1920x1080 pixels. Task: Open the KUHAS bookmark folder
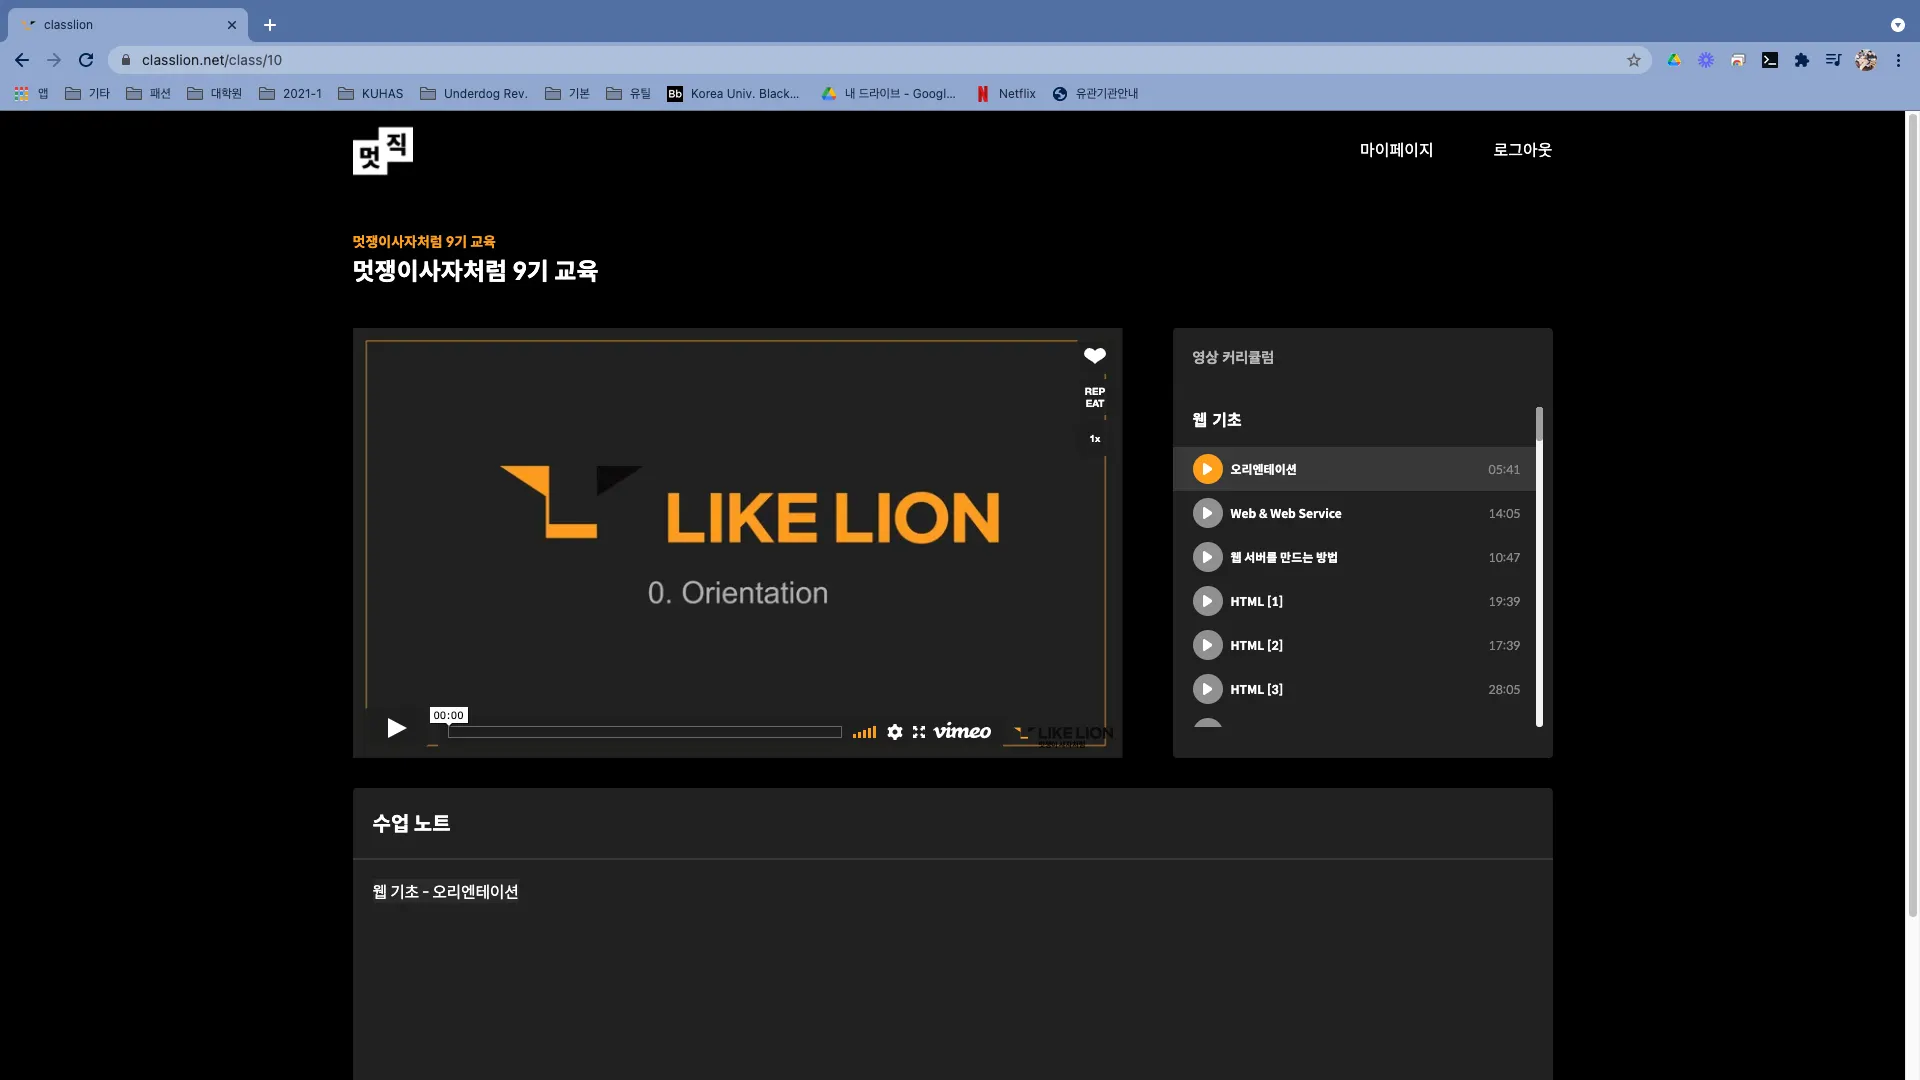tap(371, 94)
